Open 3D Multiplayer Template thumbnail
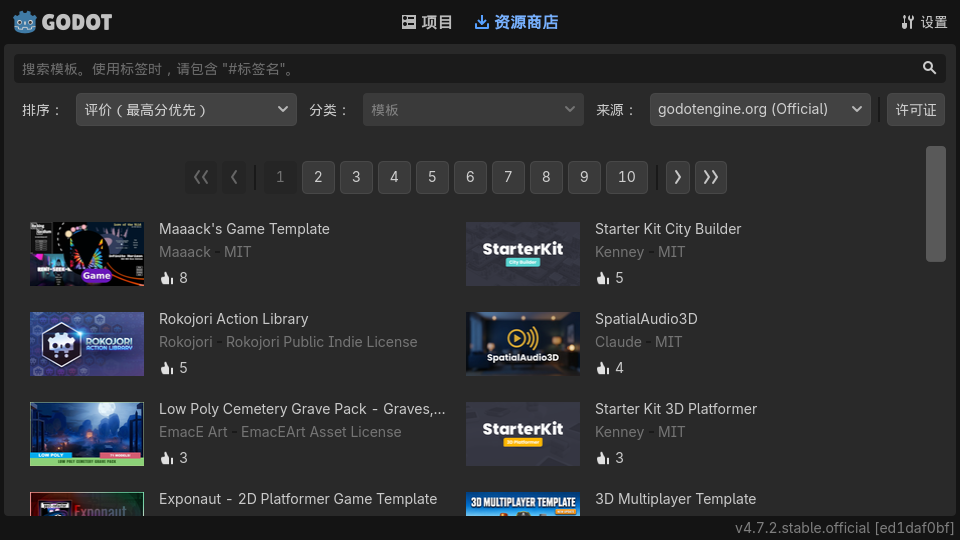The image size is (960, 540). (x=523, y=504)
